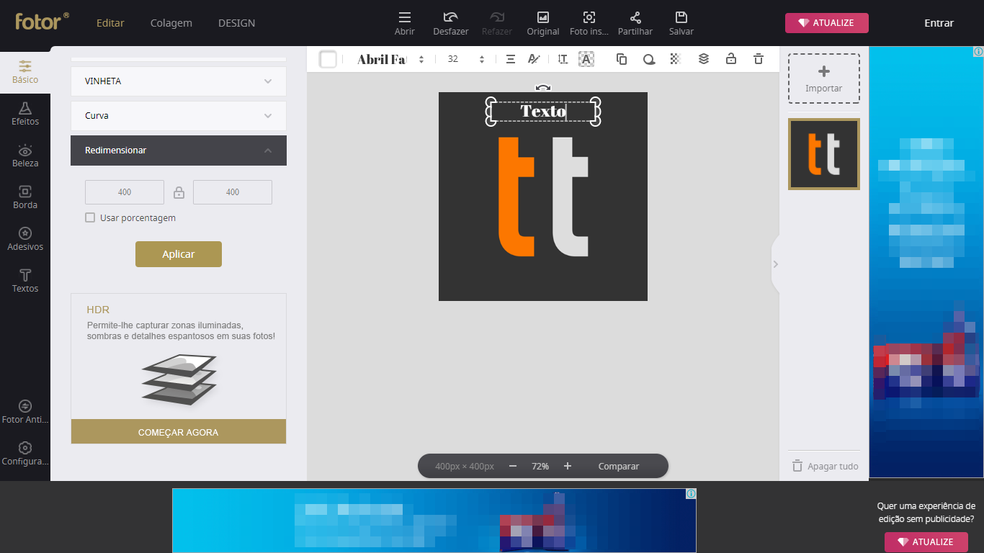
Task: Open the transparency options icon
Action: pos(675,59)
